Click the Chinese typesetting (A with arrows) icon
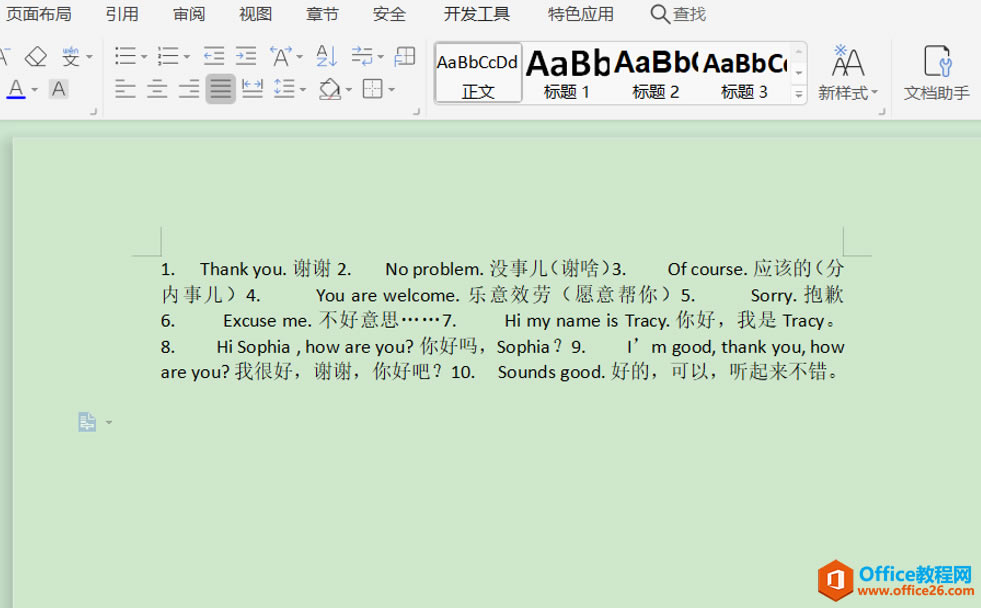Image resolution: width=981 pixels, height=608 pixels. pos(280,56)
